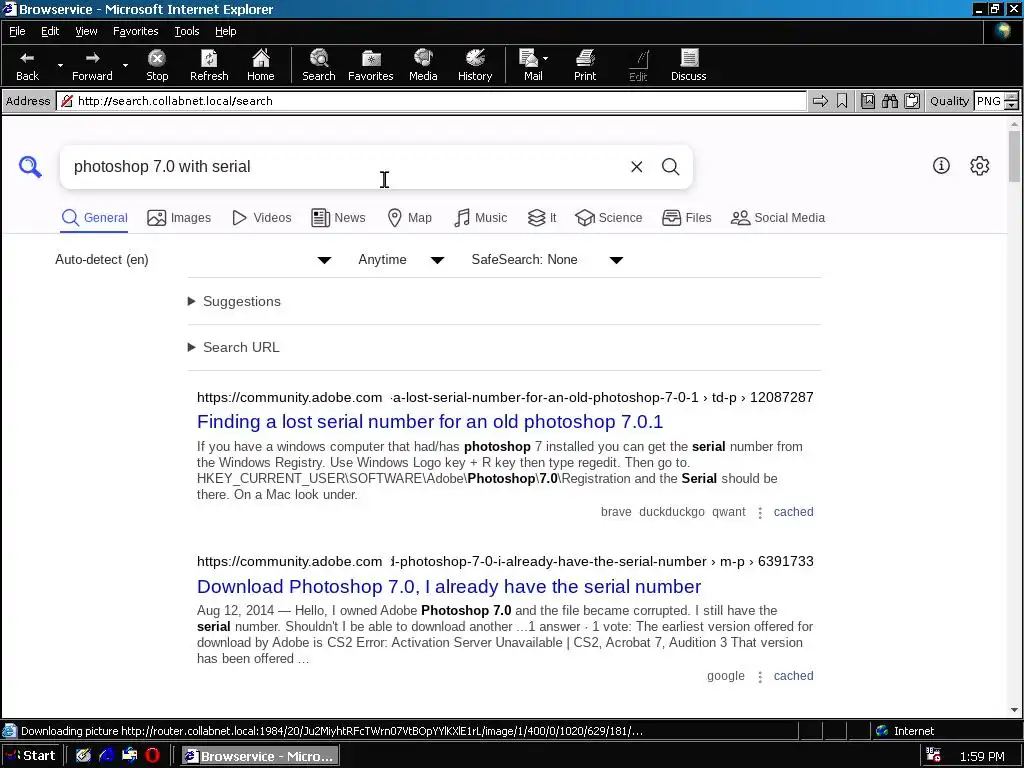
Task: Click the bookmark ribbon icon beside the address bar
Action: point(842,101)
